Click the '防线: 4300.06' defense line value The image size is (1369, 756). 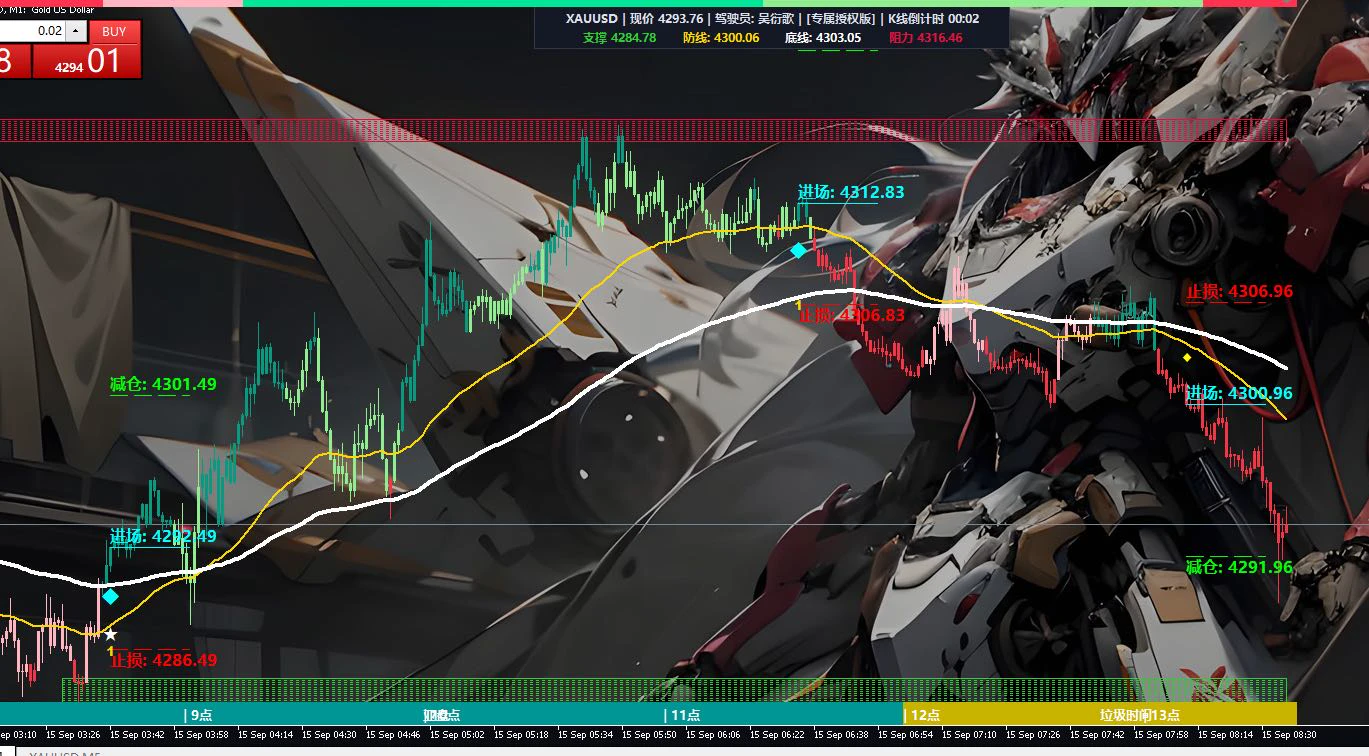tap(721, 38)
